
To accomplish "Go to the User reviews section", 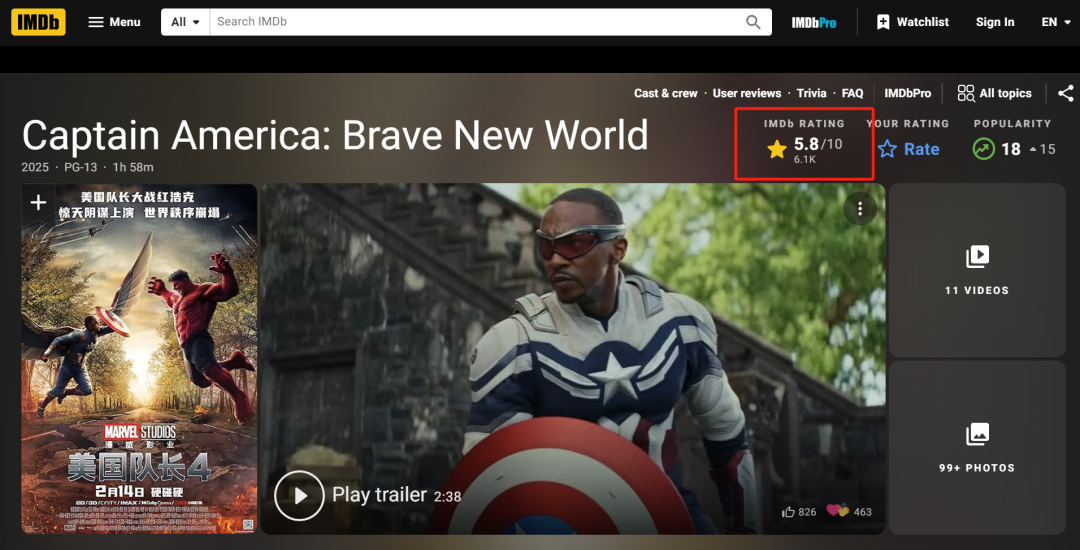I will coord(747,93).
